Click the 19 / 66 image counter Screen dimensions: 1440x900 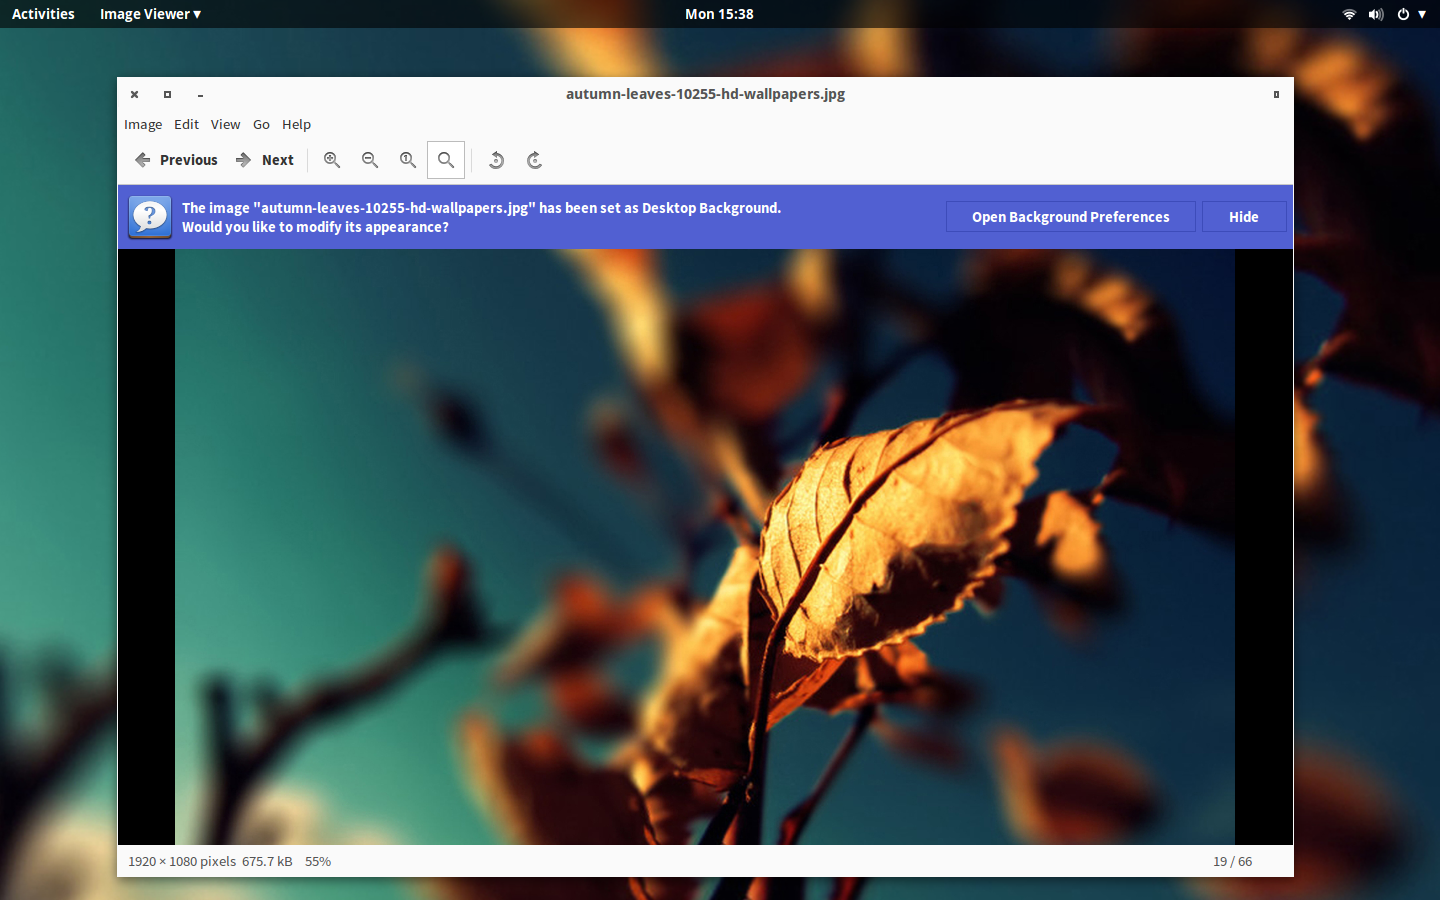pyautogui.click(x=1232, y=861)
